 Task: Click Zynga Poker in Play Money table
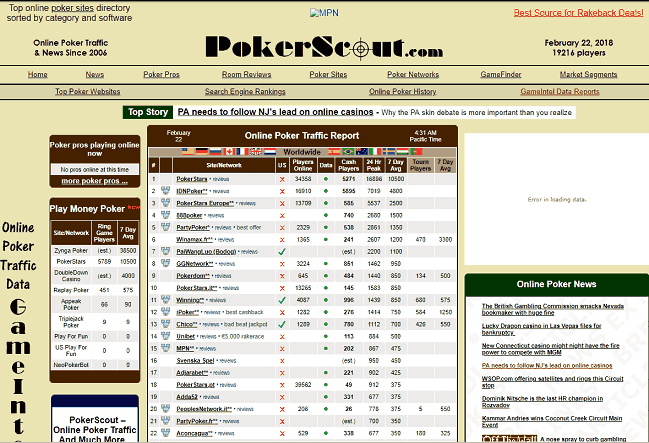tap(71, 250)
